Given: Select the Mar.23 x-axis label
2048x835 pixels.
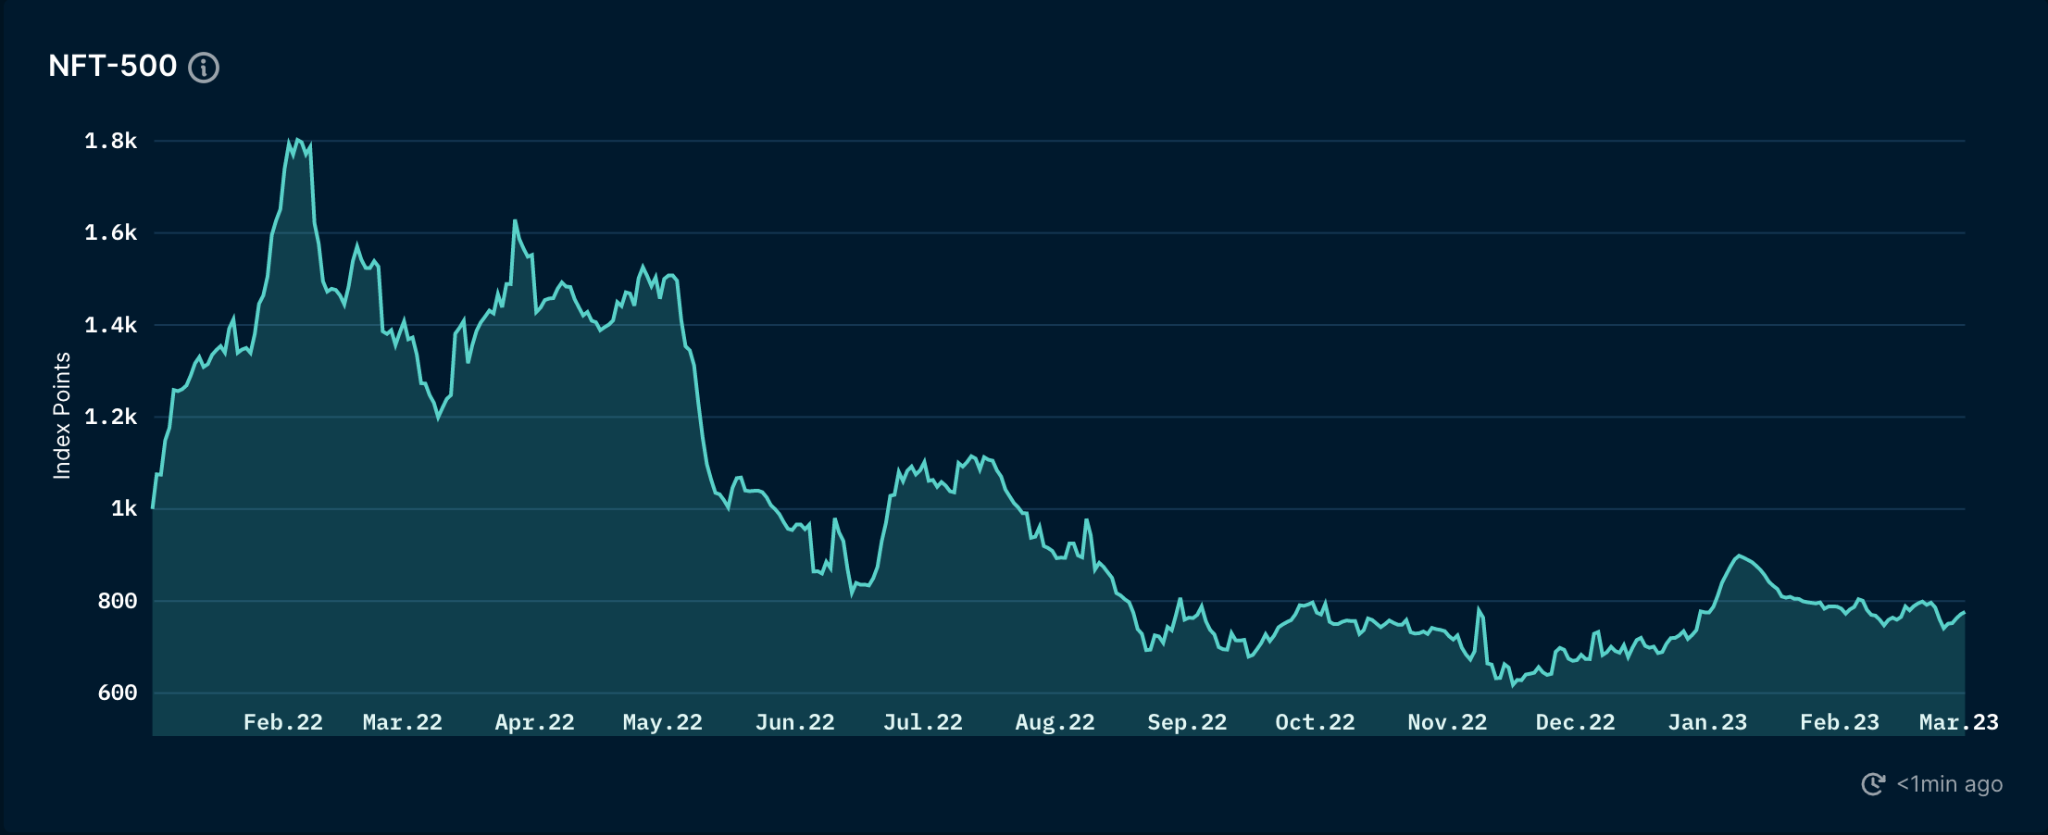Looking at the screenshot, I should tap(1958, 722).
